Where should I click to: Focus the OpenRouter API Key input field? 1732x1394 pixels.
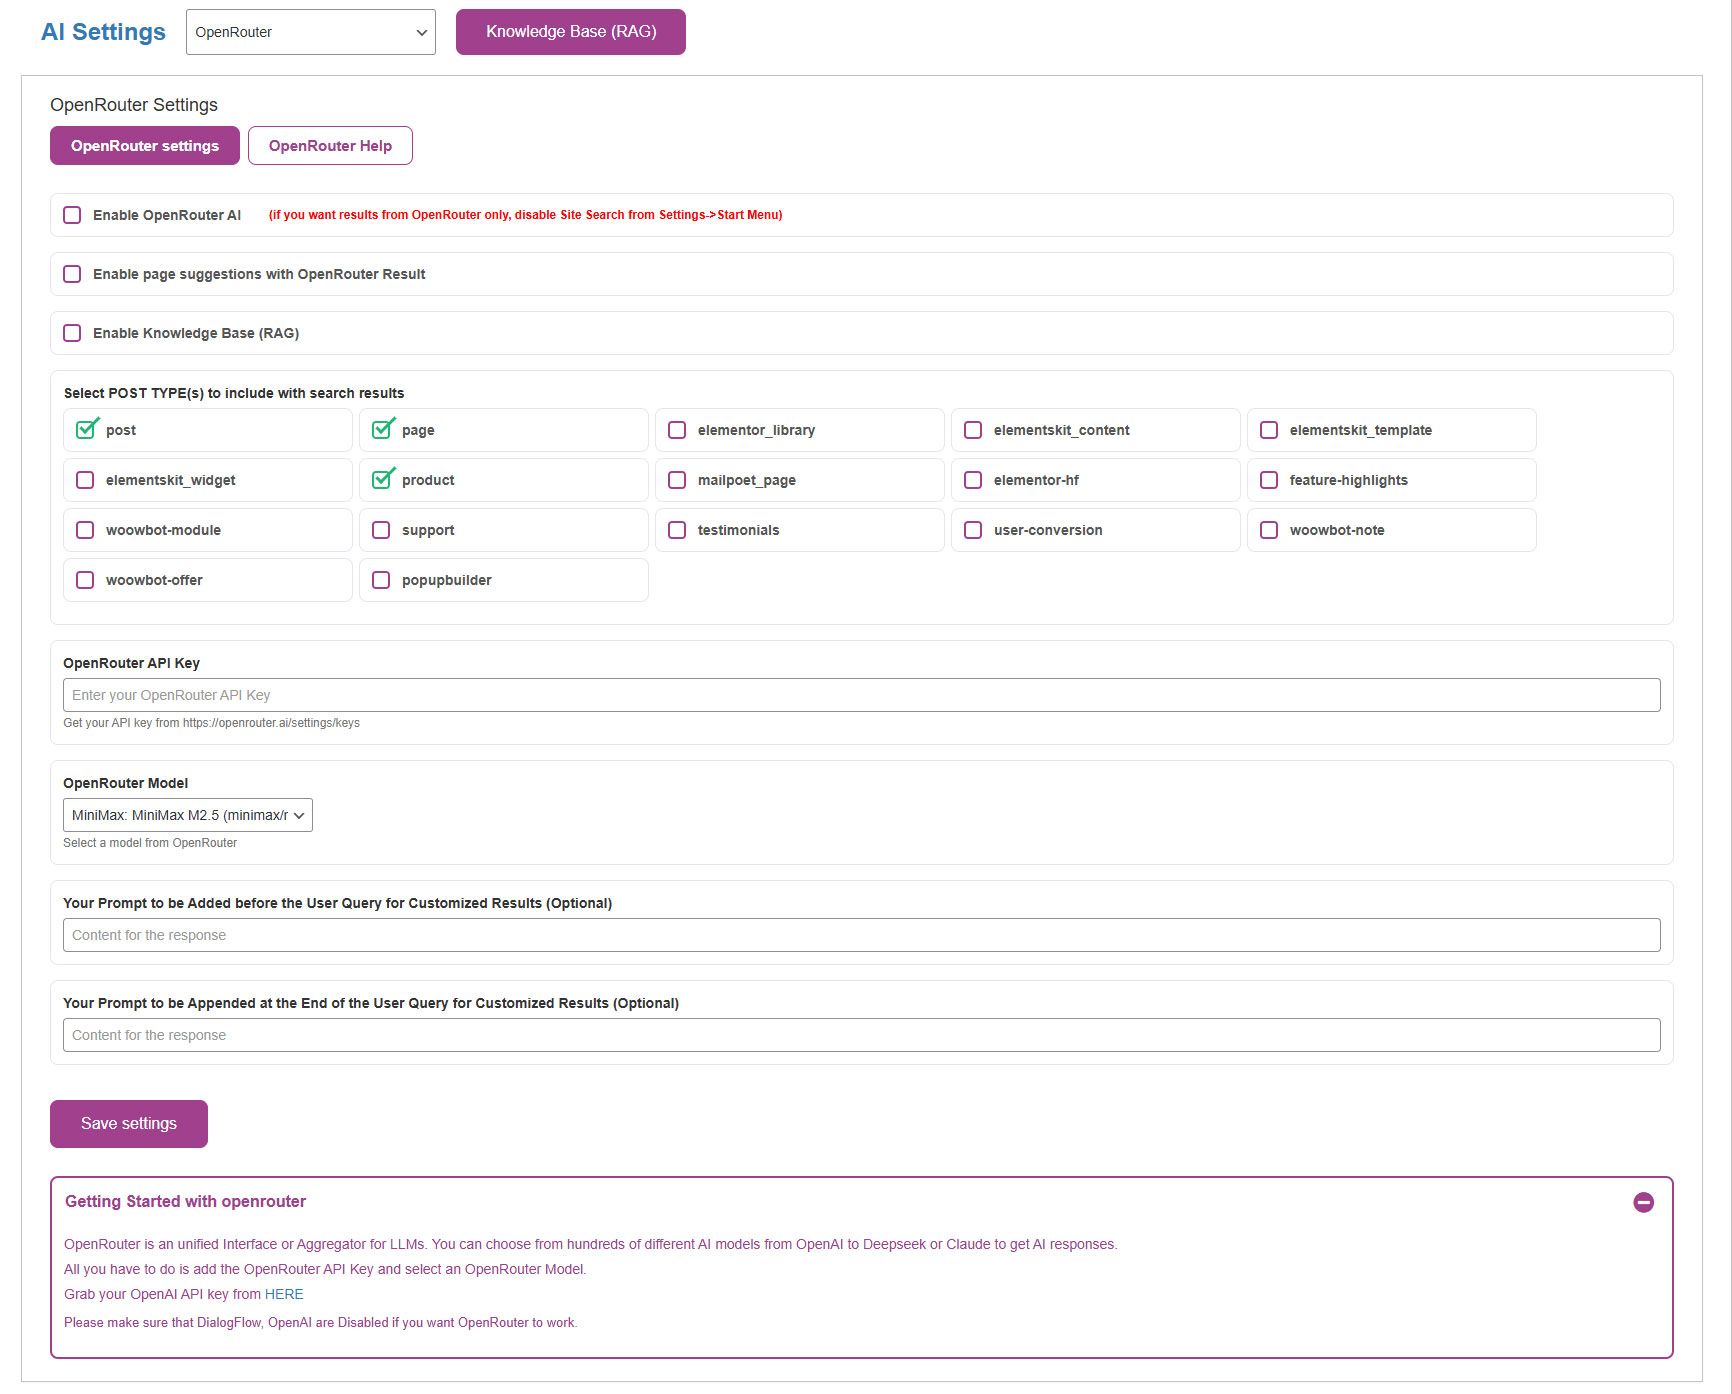[x=861, y=695]
